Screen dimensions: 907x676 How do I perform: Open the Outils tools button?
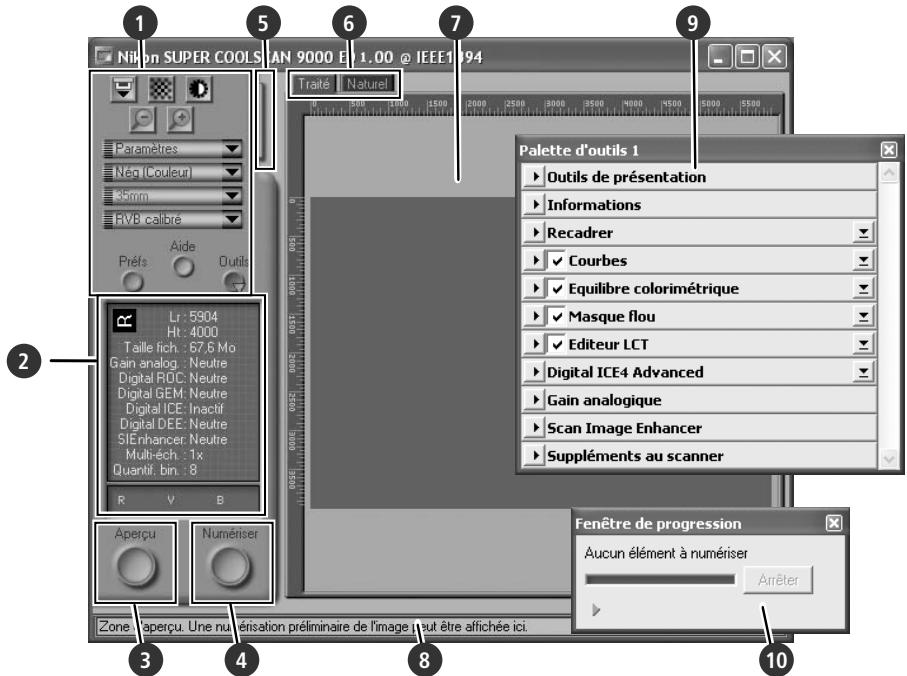pyautogui.click(x=233, y=281)
